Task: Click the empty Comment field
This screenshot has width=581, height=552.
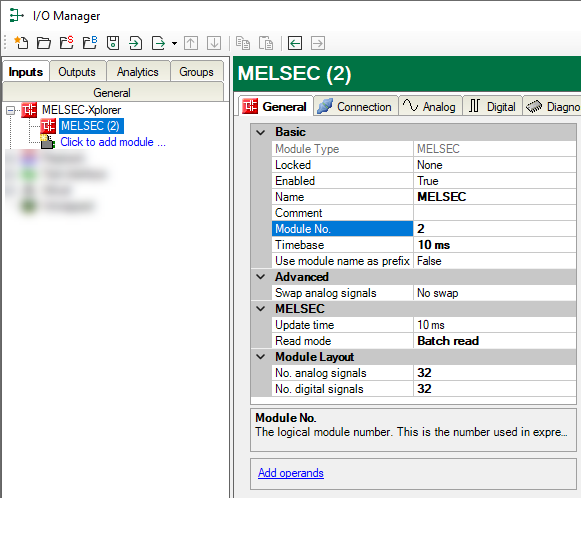Action: 495,213
